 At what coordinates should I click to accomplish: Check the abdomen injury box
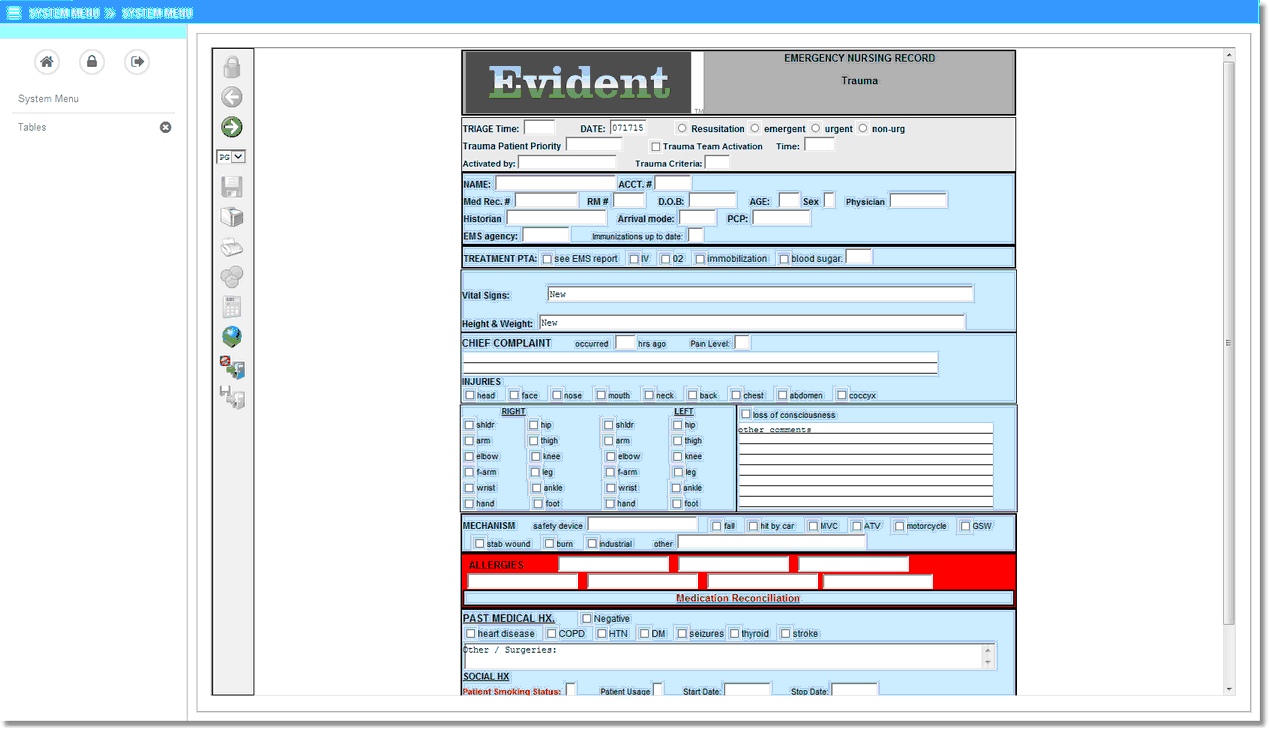tap(782, 395)
